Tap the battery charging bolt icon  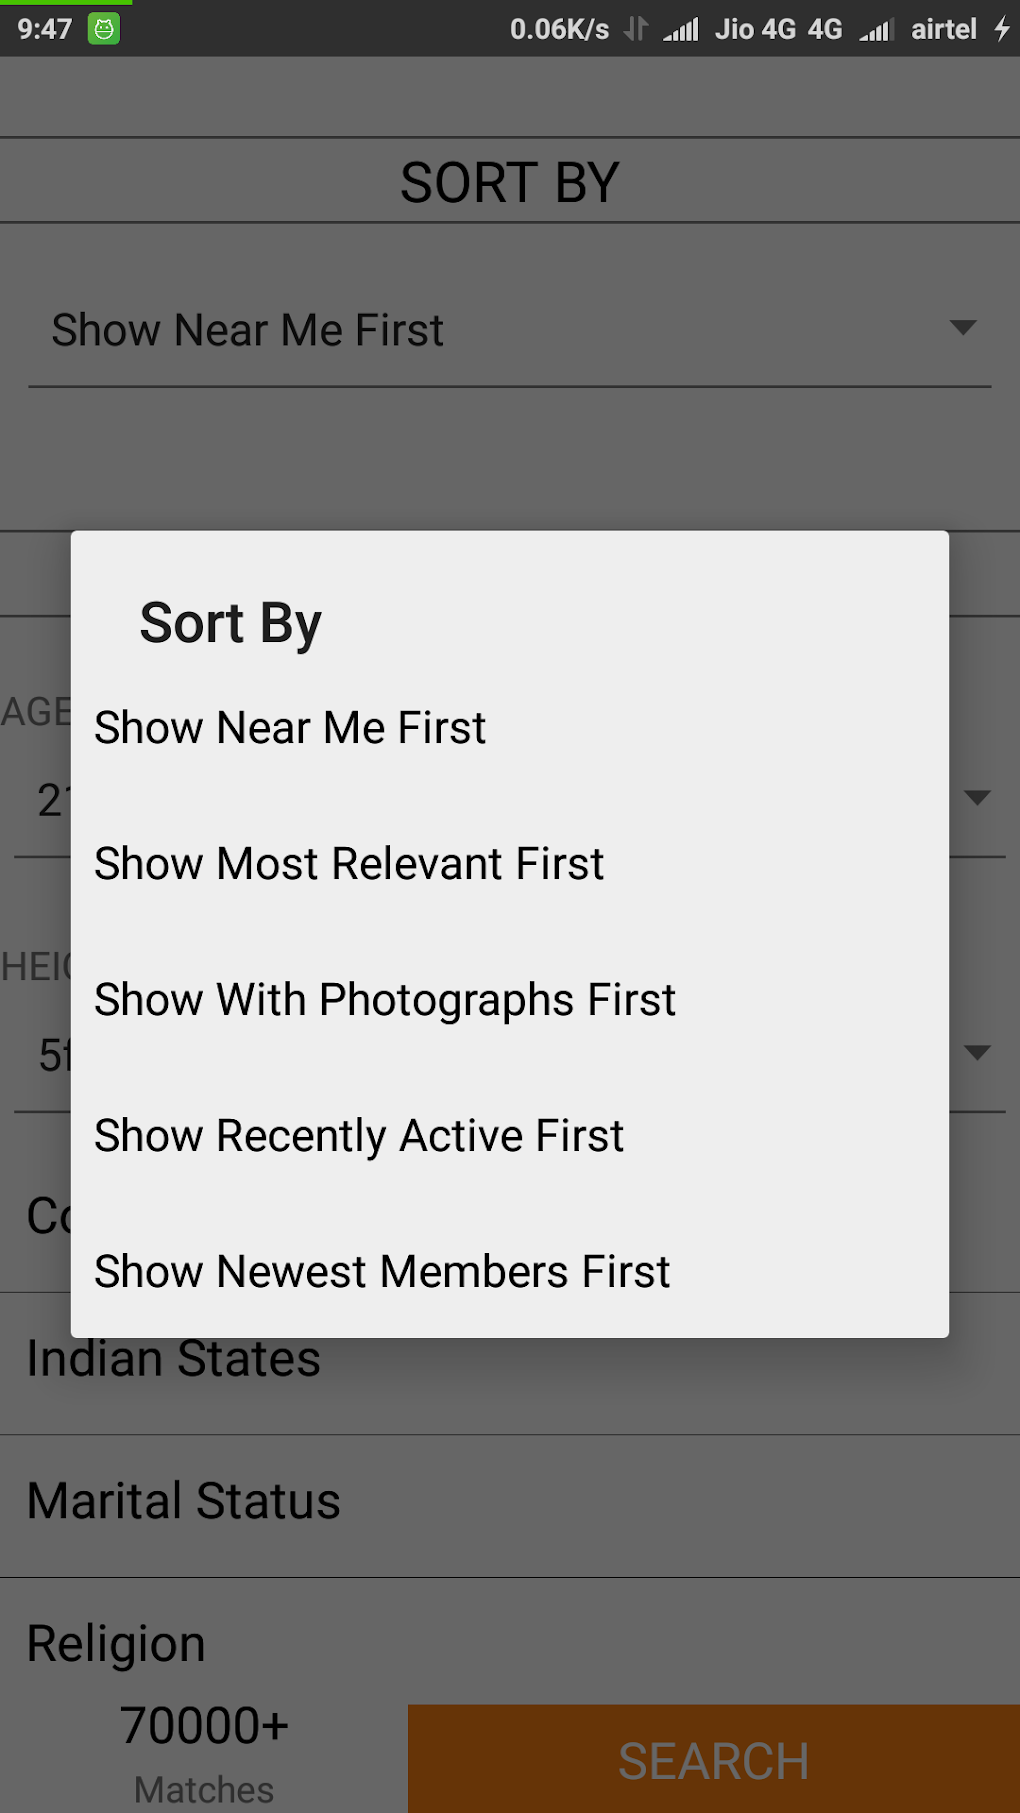point(1002,29)
